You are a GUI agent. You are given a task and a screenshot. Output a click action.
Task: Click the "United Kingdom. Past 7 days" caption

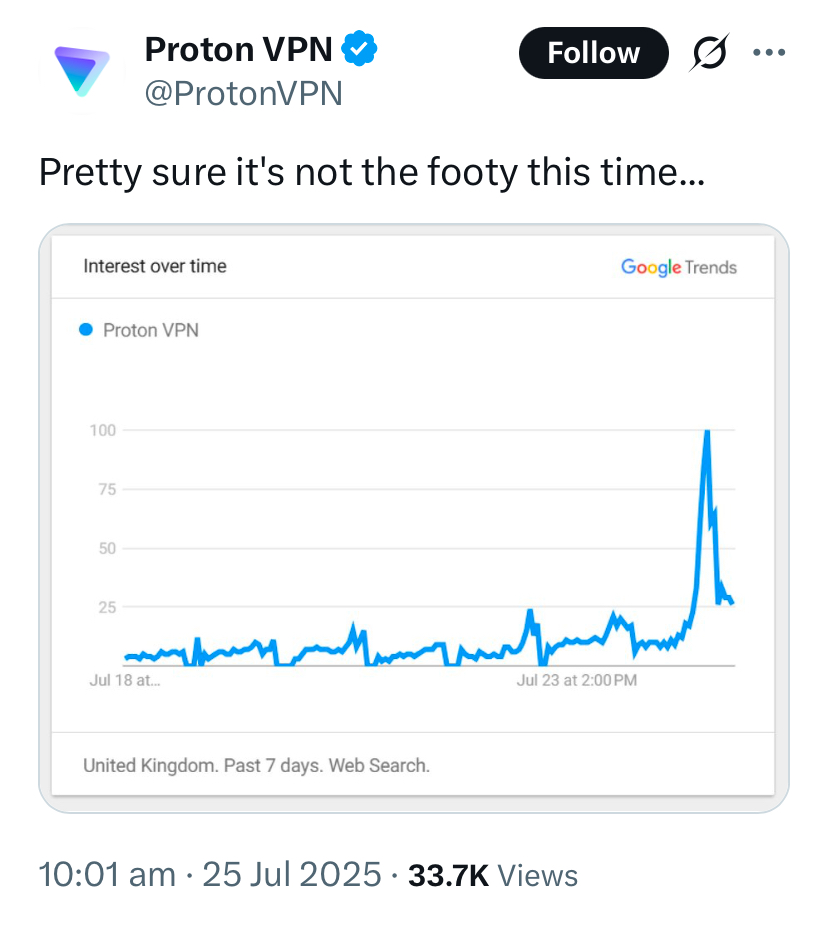256,766
